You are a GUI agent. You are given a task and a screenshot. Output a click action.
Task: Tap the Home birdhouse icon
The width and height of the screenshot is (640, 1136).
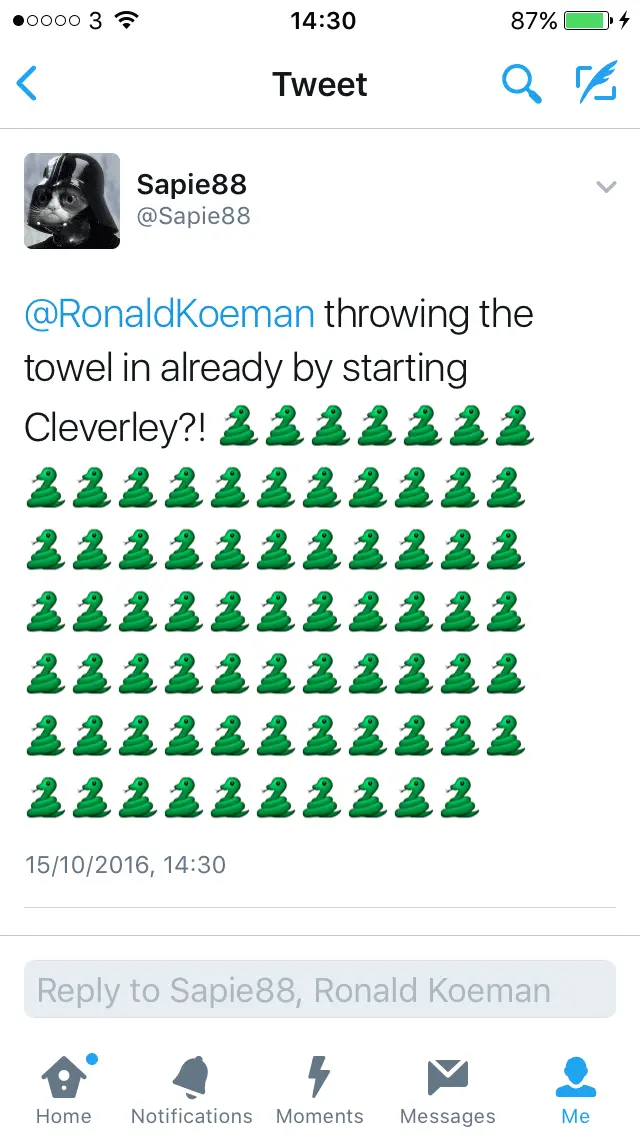(x=64, y=1077)
